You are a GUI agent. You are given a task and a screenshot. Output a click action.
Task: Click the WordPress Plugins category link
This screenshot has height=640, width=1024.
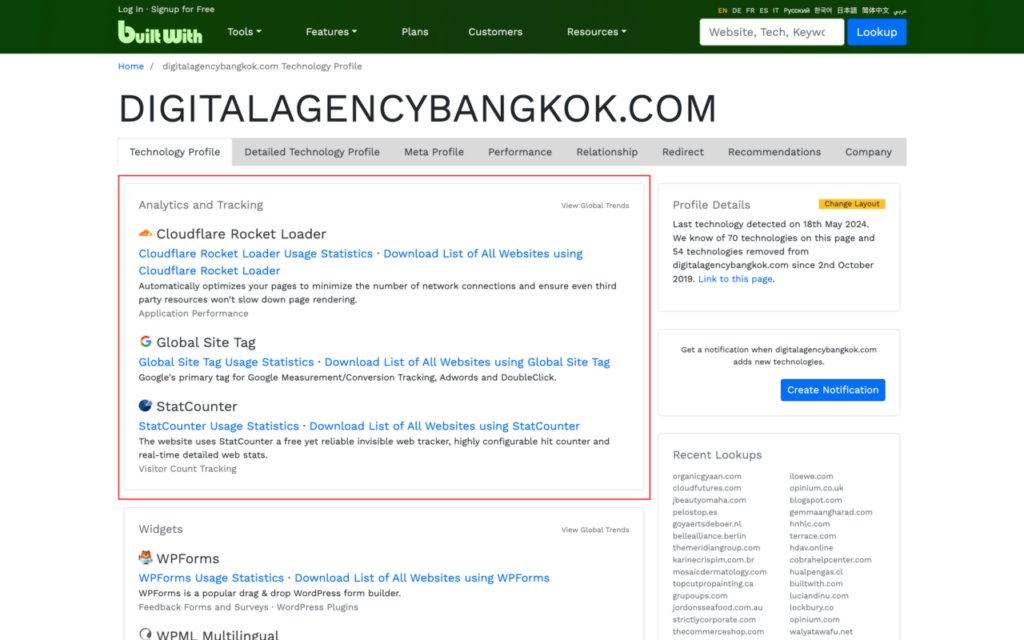pyautogui.click(x=317, y=607)
